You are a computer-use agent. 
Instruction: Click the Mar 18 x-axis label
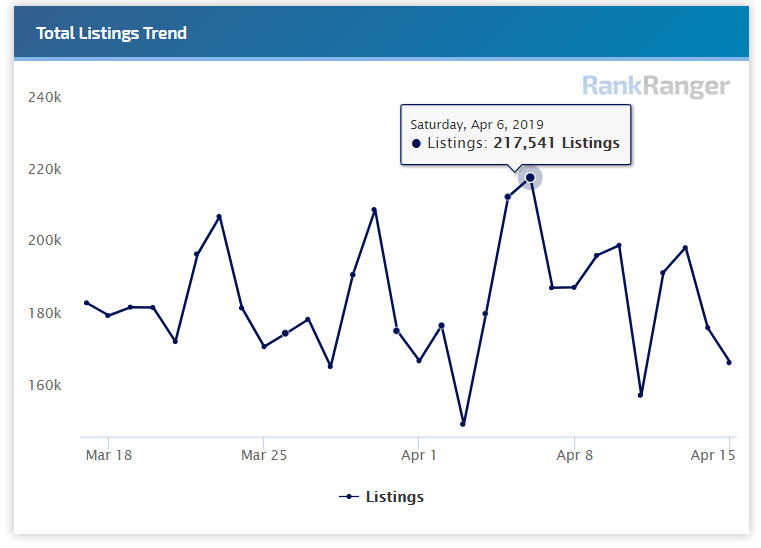109,455
